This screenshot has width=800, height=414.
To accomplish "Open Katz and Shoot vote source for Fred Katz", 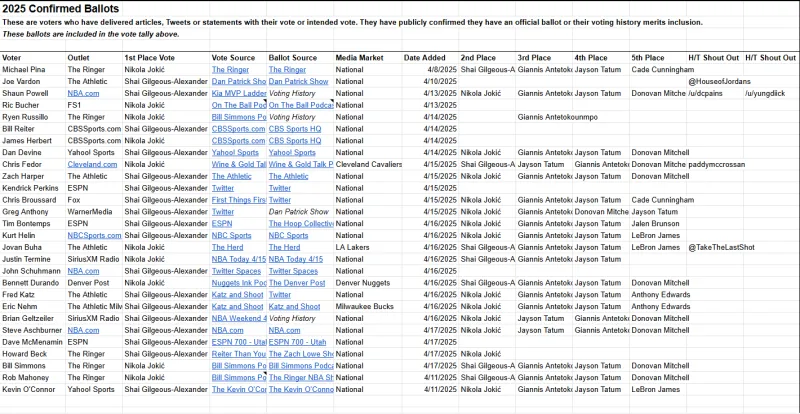I will [237, 295].
